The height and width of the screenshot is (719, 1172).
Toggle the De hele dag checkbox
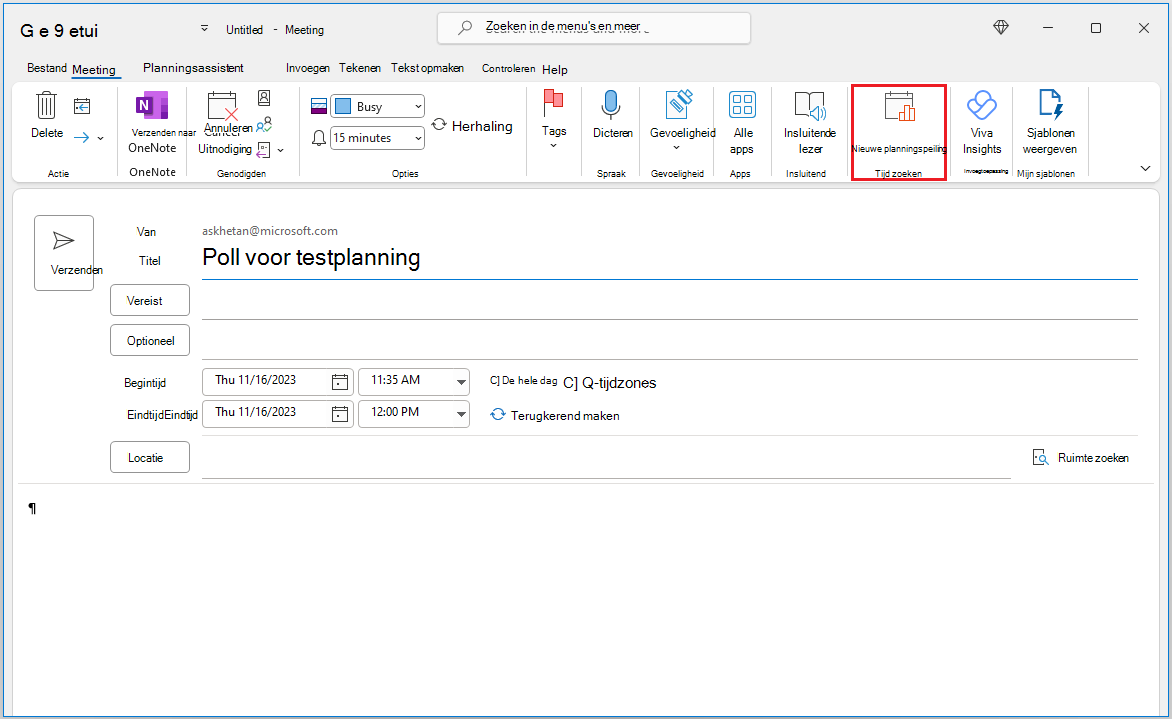coord(494,381)
